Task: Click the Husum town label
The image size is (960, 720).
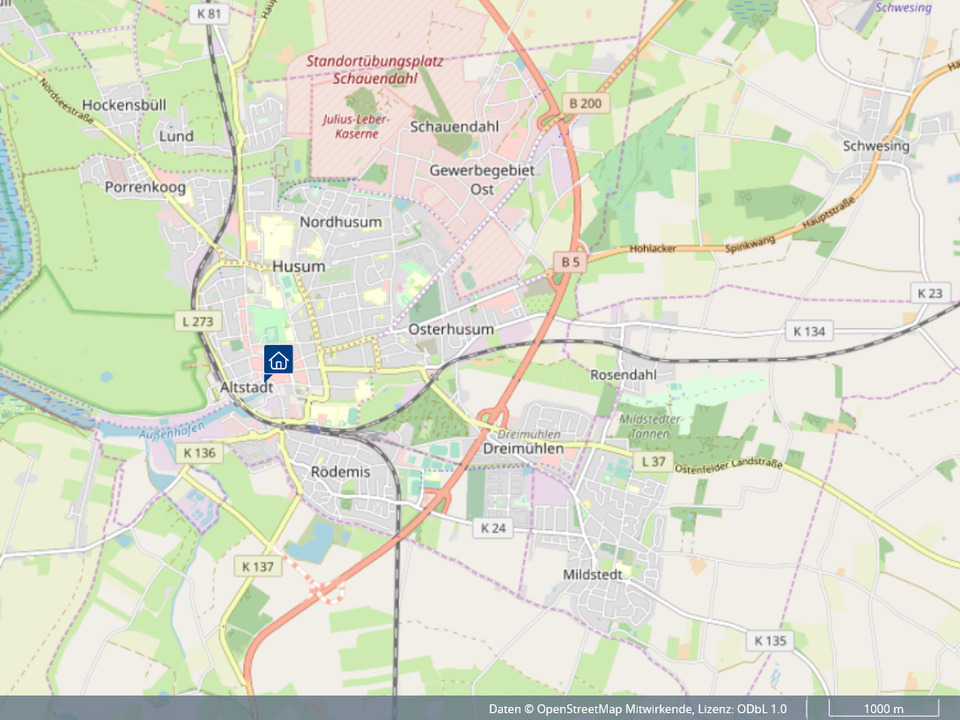Action: pyautogui.click(x=299, y=266)
